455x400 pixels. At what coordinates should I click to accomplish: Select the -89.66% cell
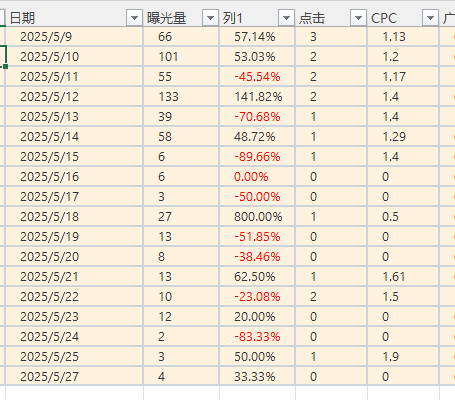point(257,157)
